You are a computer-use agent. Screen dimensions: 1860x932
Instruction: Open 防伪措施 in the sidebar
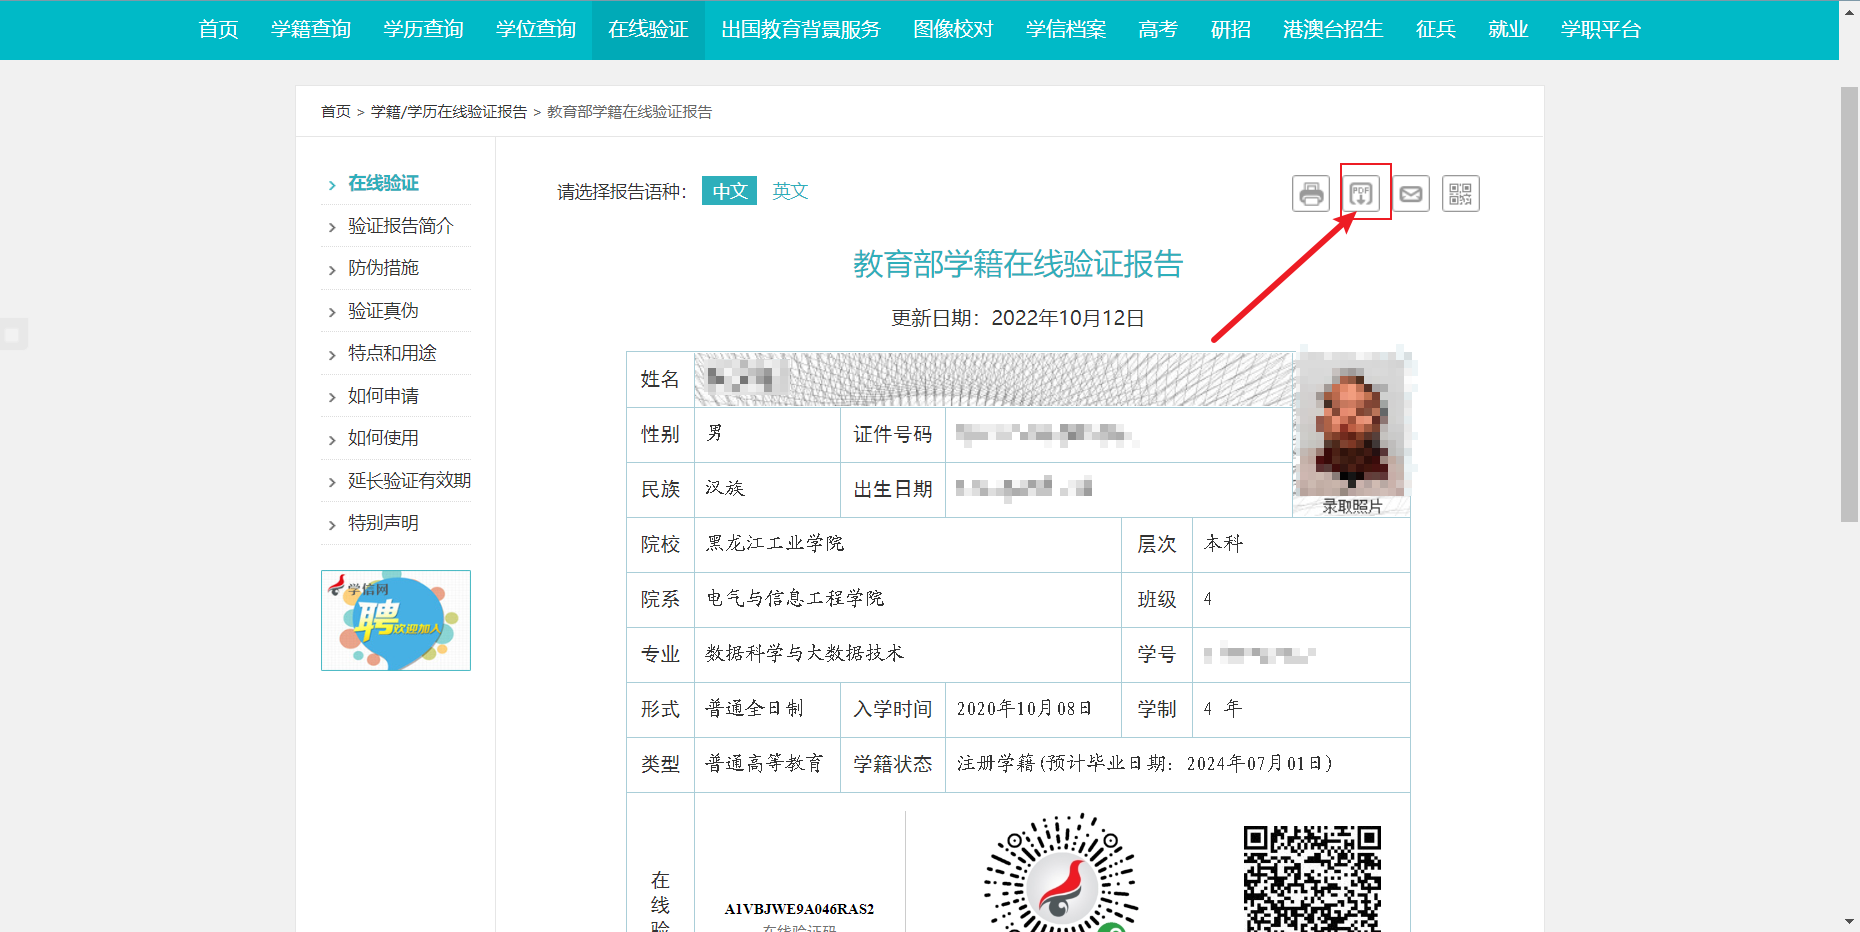coord(384,268)
